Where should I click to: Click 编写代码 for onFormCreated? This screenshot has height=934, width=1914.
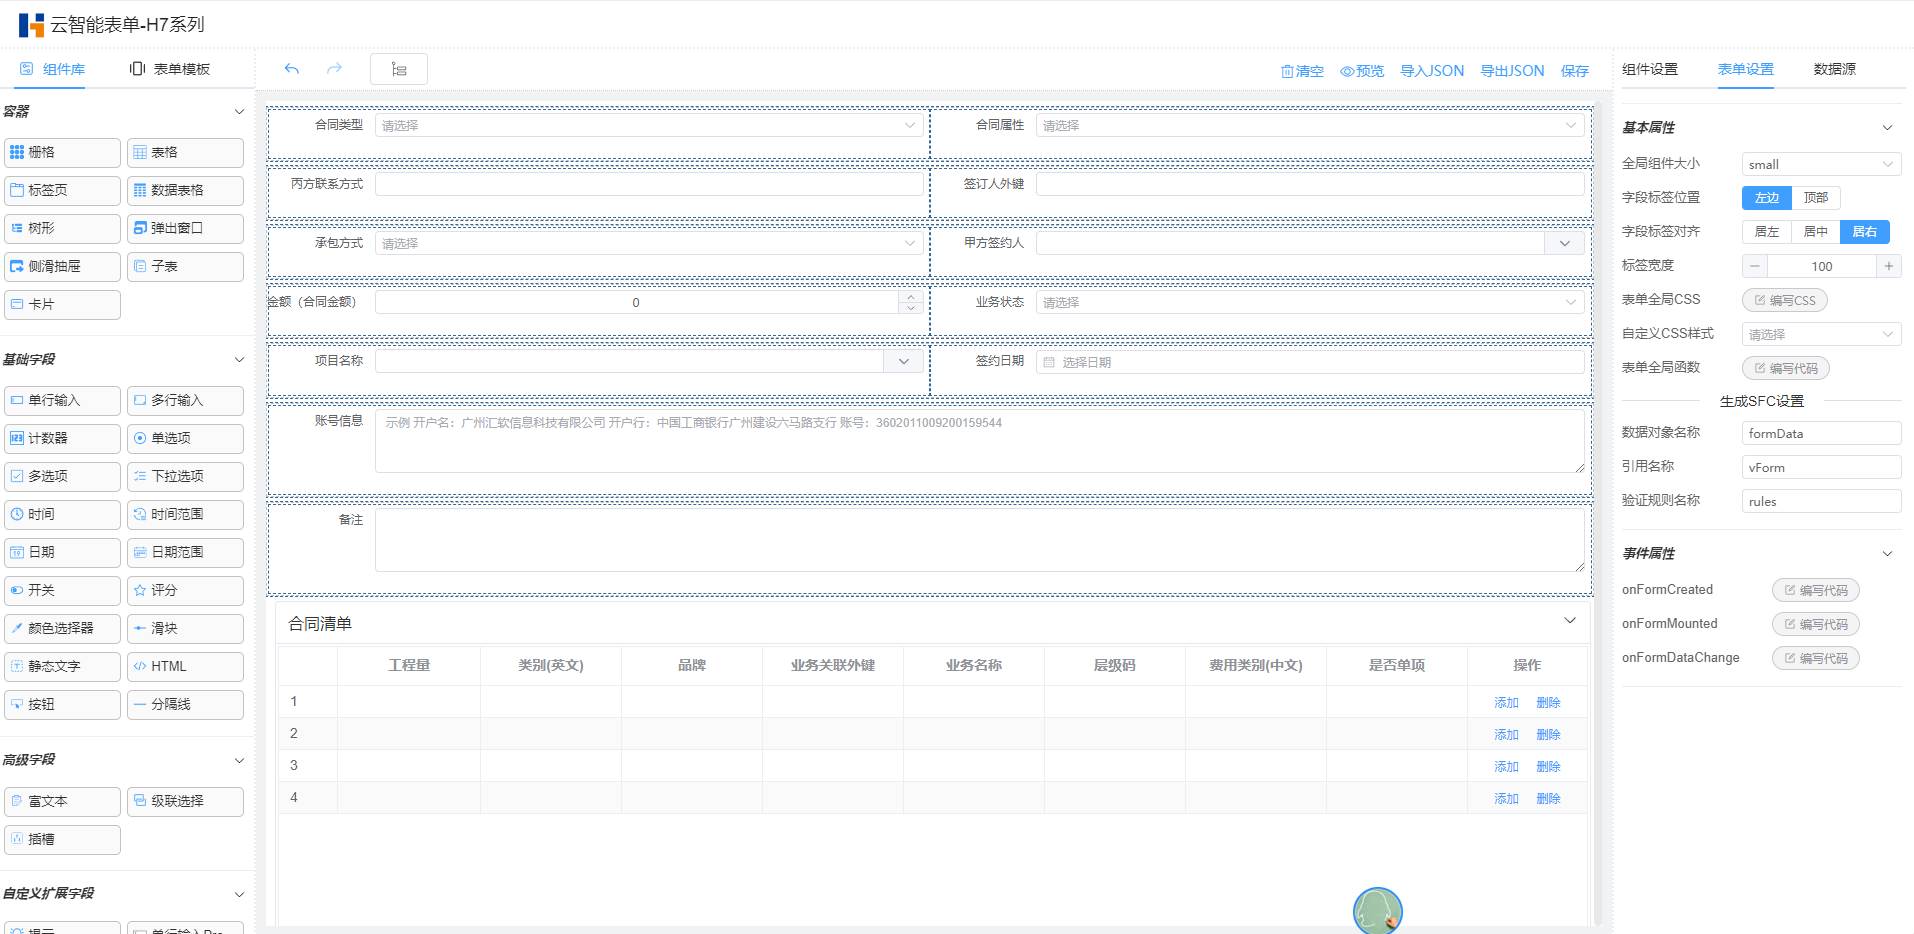1815,591
